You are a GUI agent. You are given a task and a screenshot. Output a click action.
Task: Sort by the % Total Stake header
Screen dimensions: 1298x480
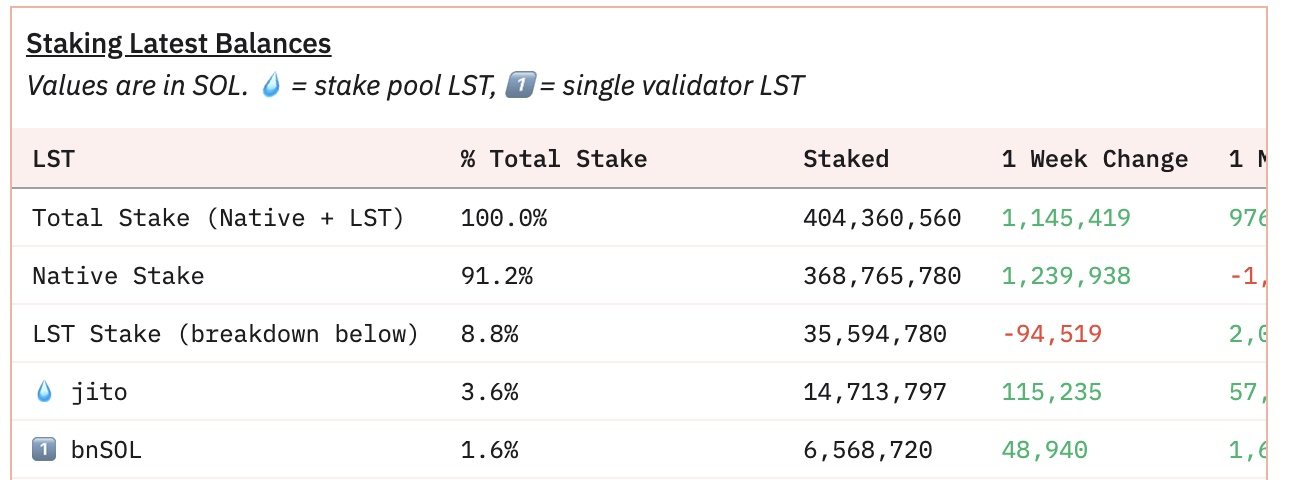pyautogui.click(x=553, y=159)
